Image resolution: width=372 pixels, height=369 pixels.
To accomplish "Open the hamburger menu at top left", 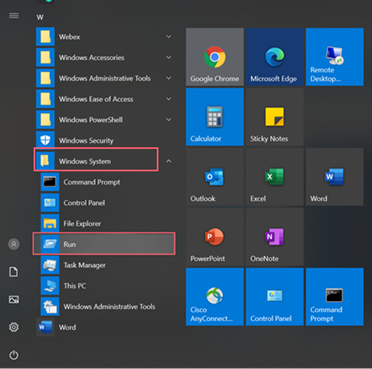I will pos(14,16).
